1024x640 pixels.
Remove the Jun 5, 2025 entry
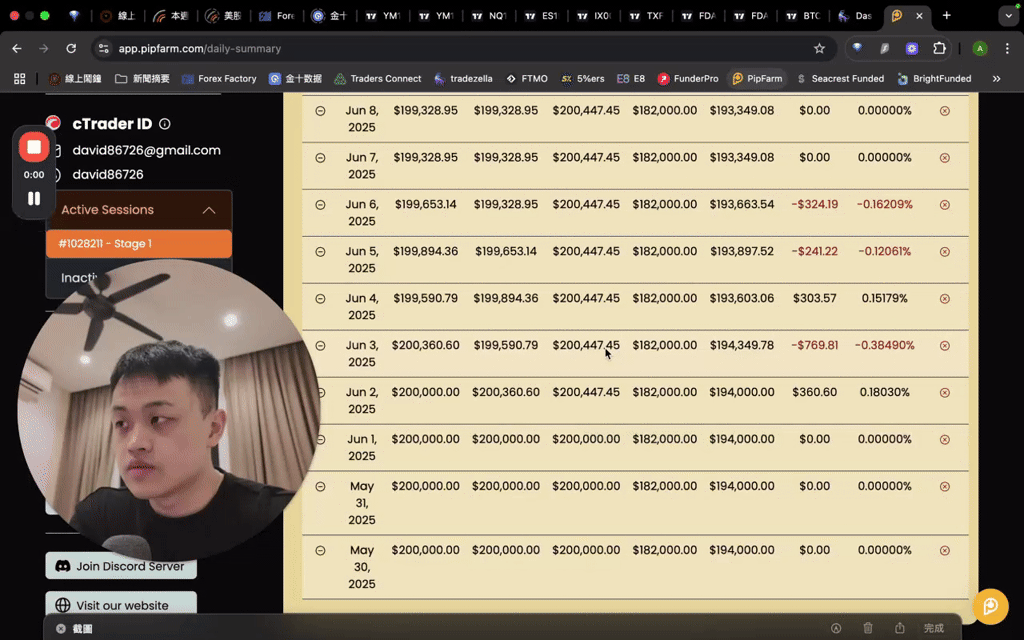tap(944, 252)
